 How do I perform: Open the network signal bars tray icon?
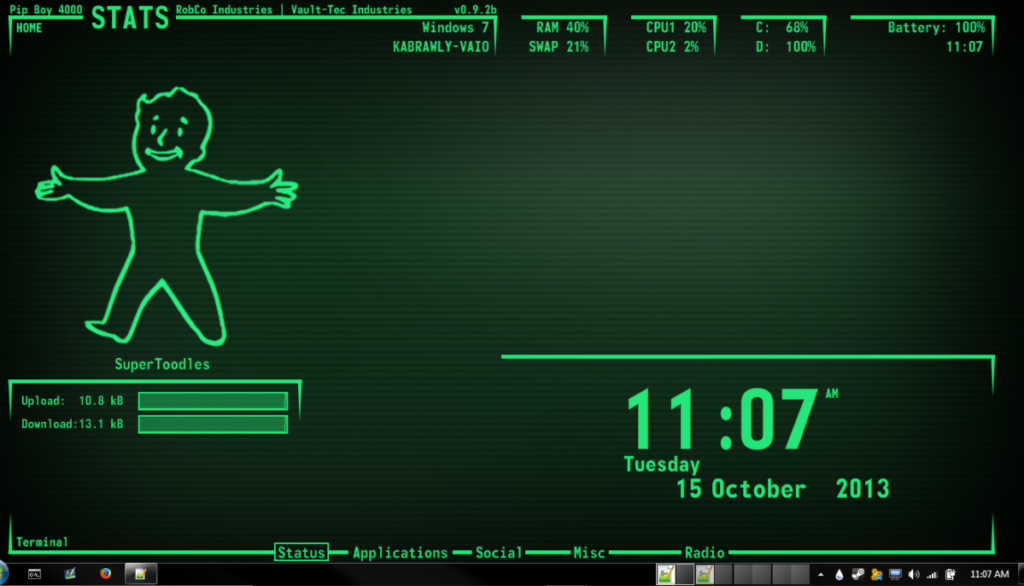tap(932, 574)
